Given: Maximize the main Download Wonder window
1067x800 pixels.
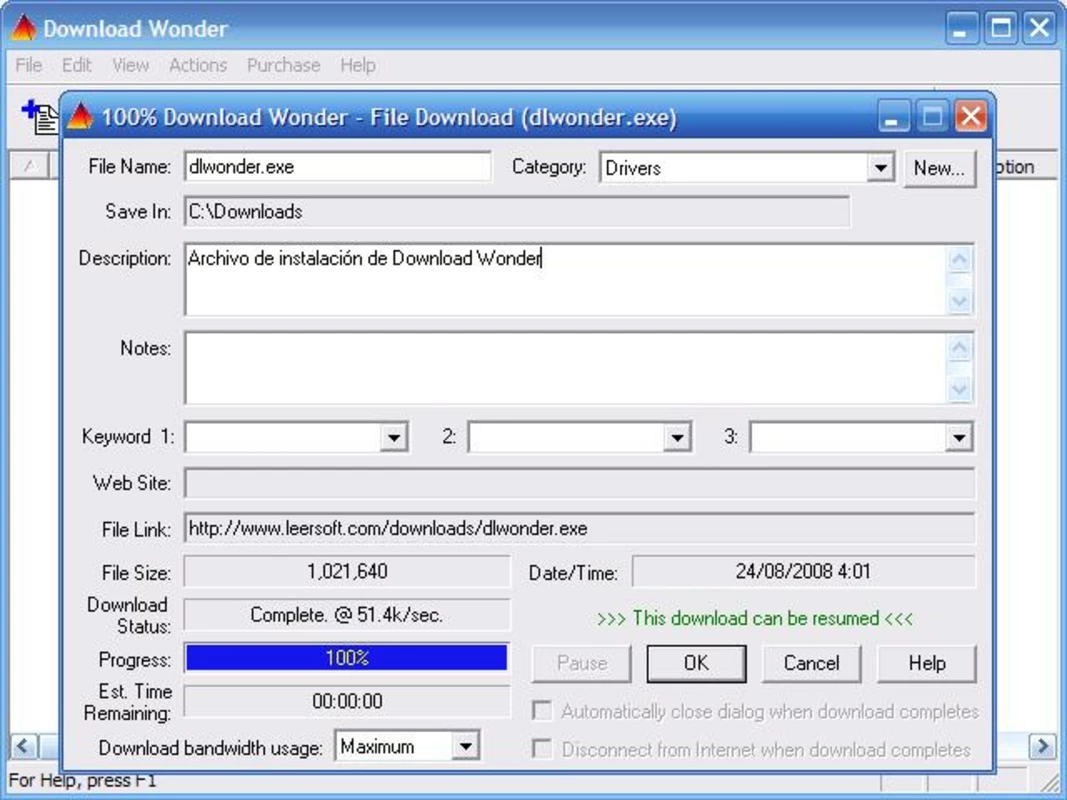Looking at the screenshot, I should point(1000,28).
